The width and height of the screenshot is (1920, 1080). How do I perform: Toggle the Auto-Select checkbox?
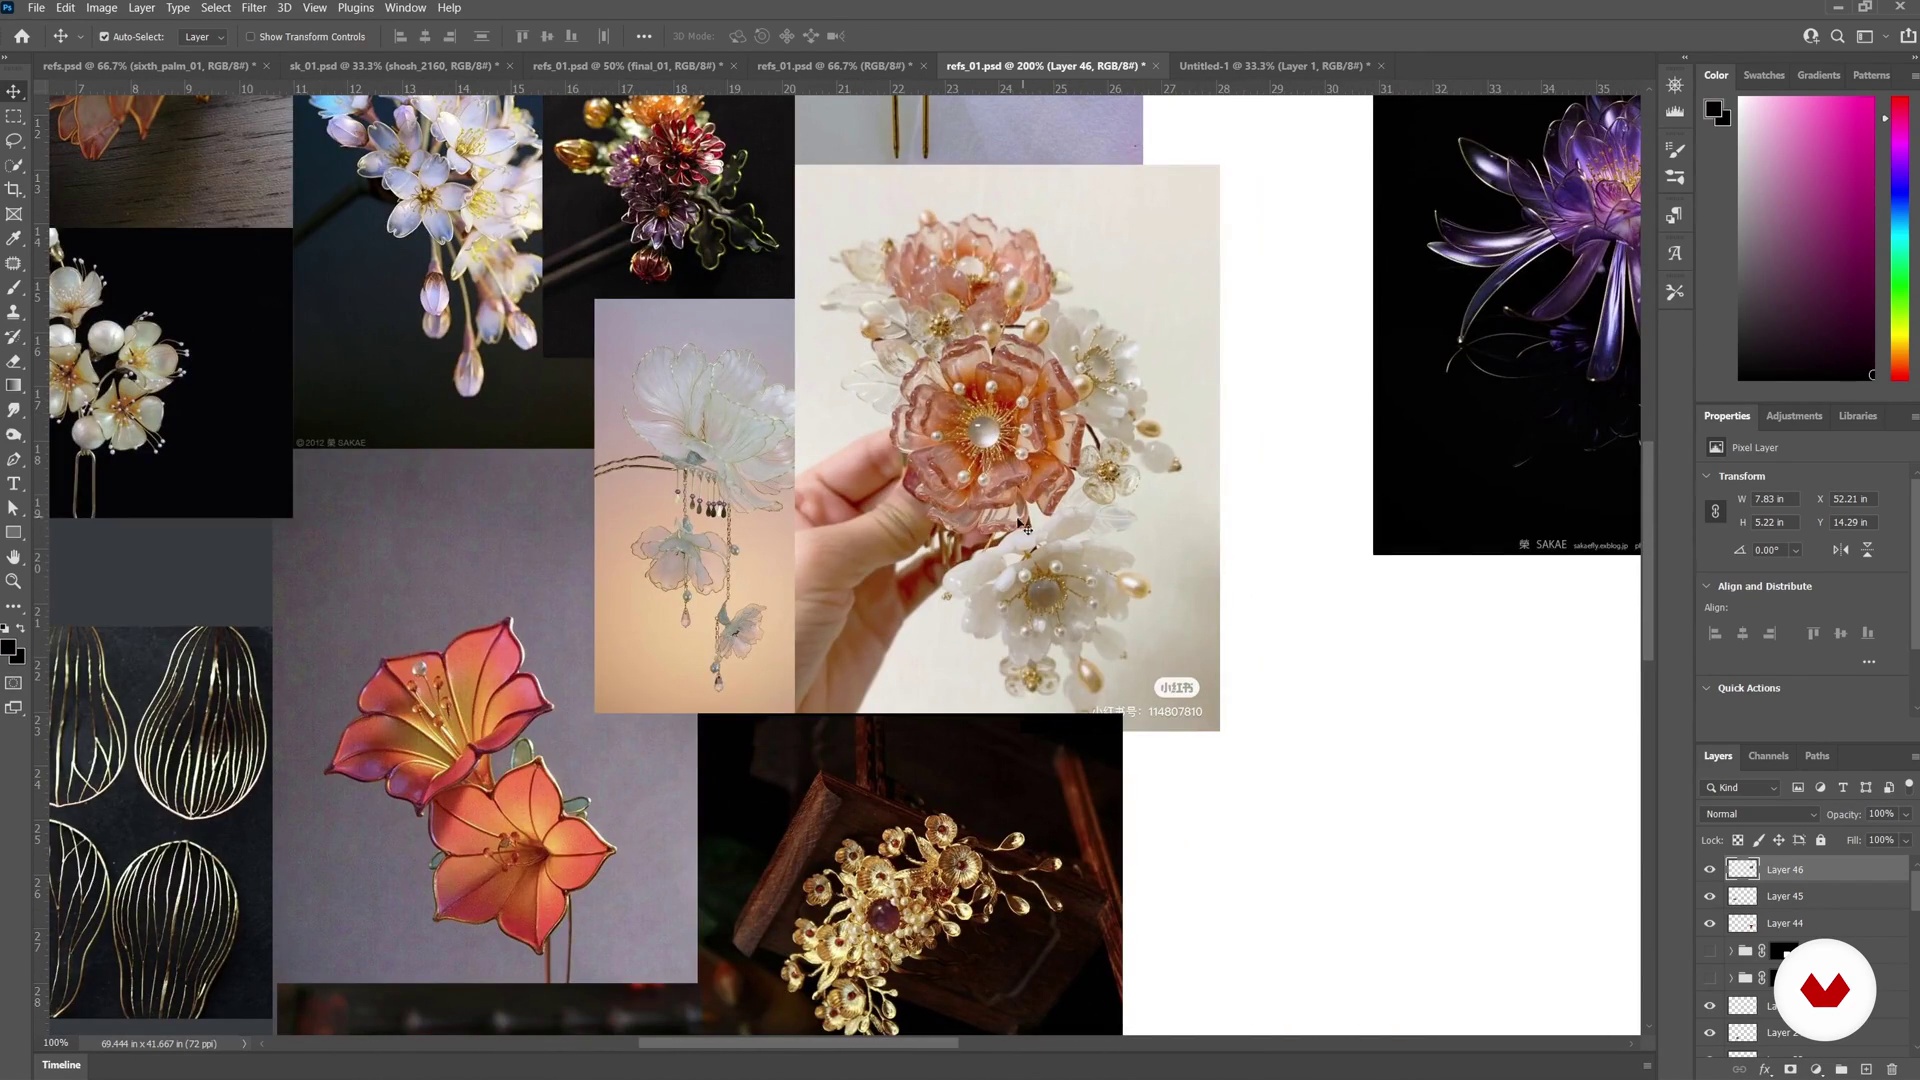coord(104,37)
